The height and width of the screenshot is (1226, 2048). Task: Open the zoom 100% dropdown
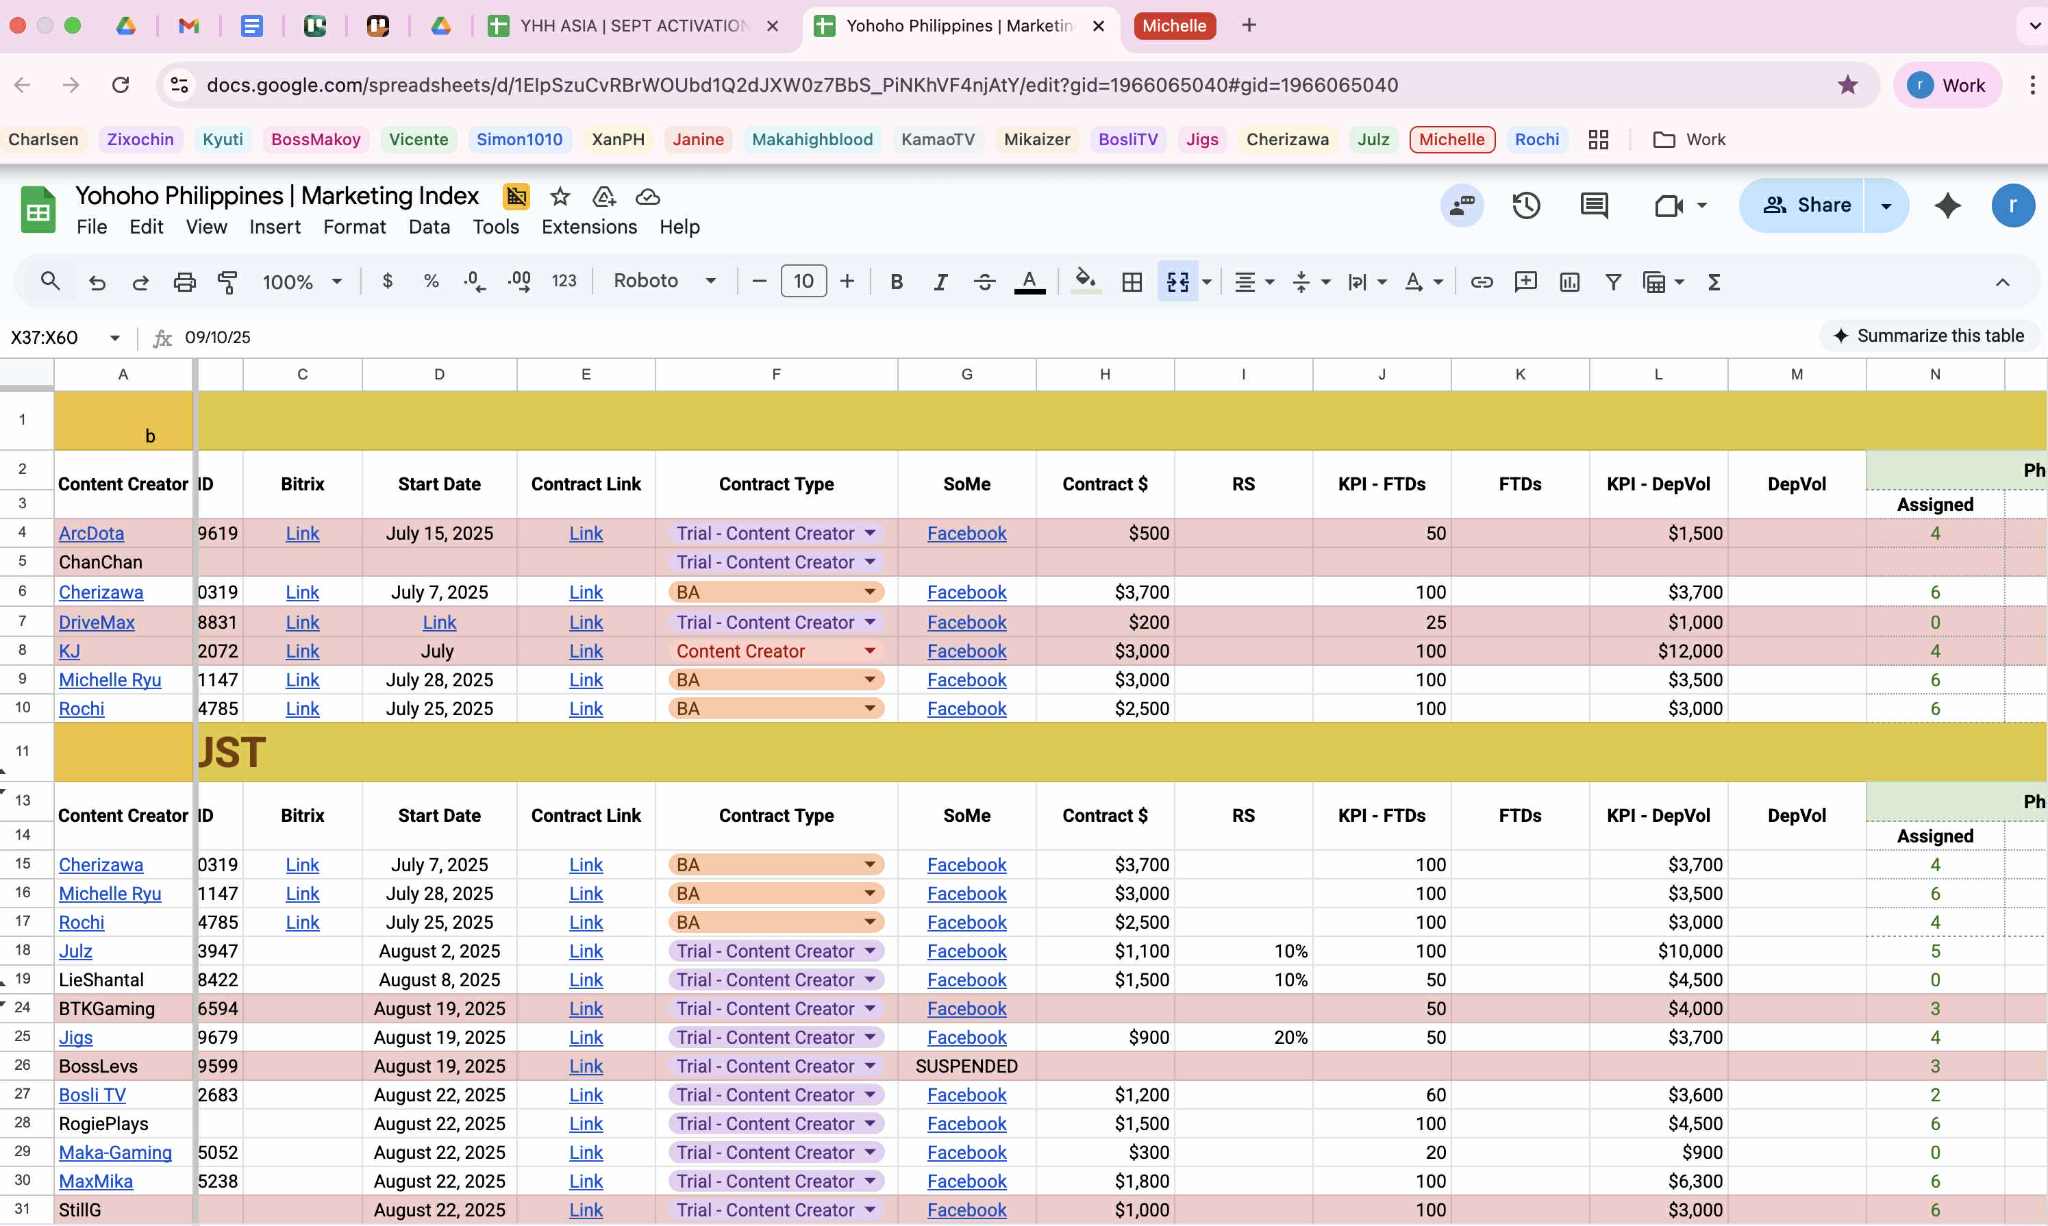click(x=302, y=282)
